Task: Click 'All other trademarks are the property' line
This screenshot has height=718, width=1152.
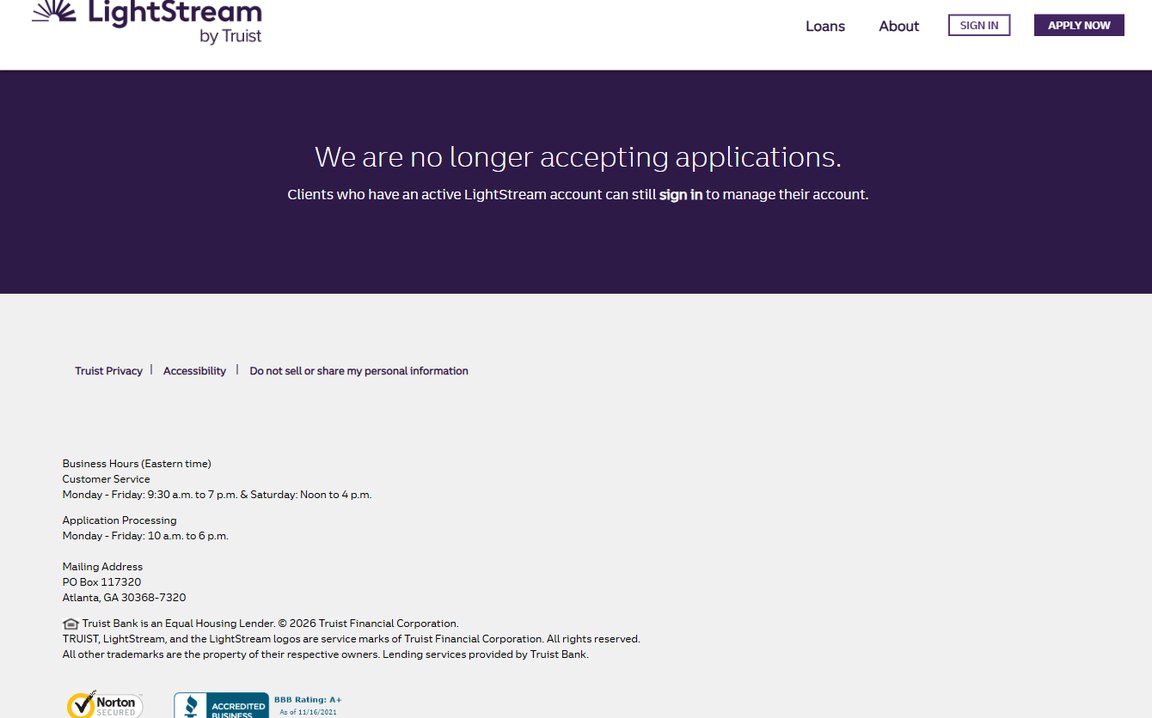Action: [x=325, y=654]
